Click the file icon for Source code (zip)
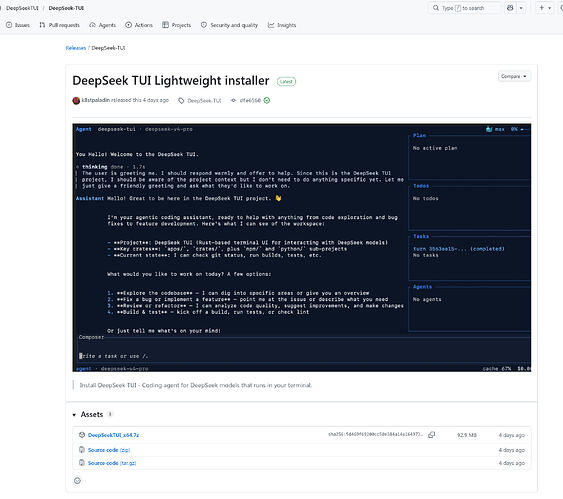This screenshot has height=499, width=563. tap(82, 449)
